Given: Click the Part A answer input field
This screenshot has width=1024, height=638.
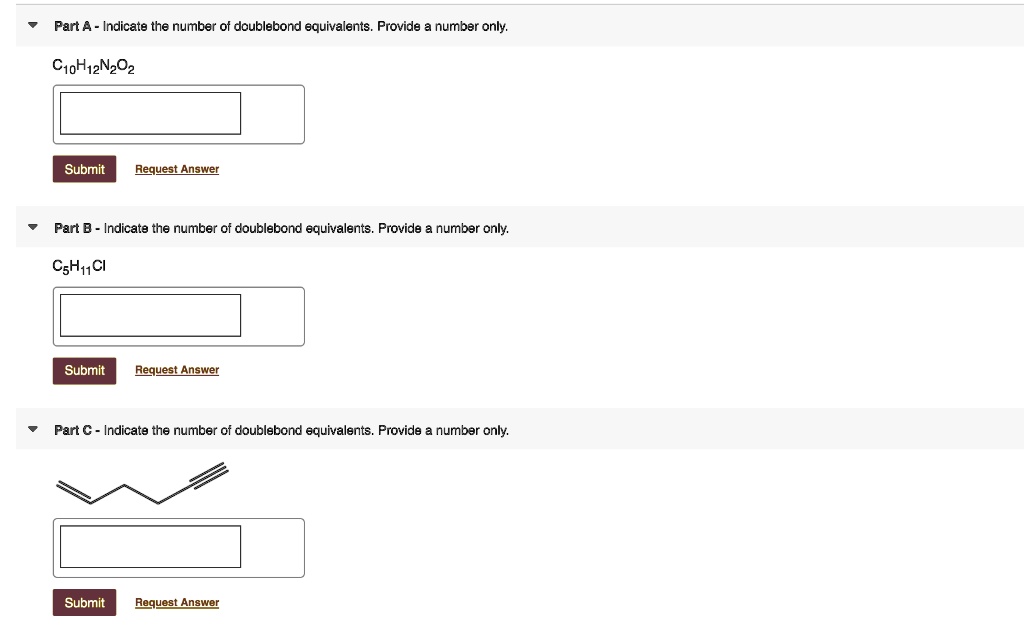Looking at the screenshot, I should click(x=150, y=114).
